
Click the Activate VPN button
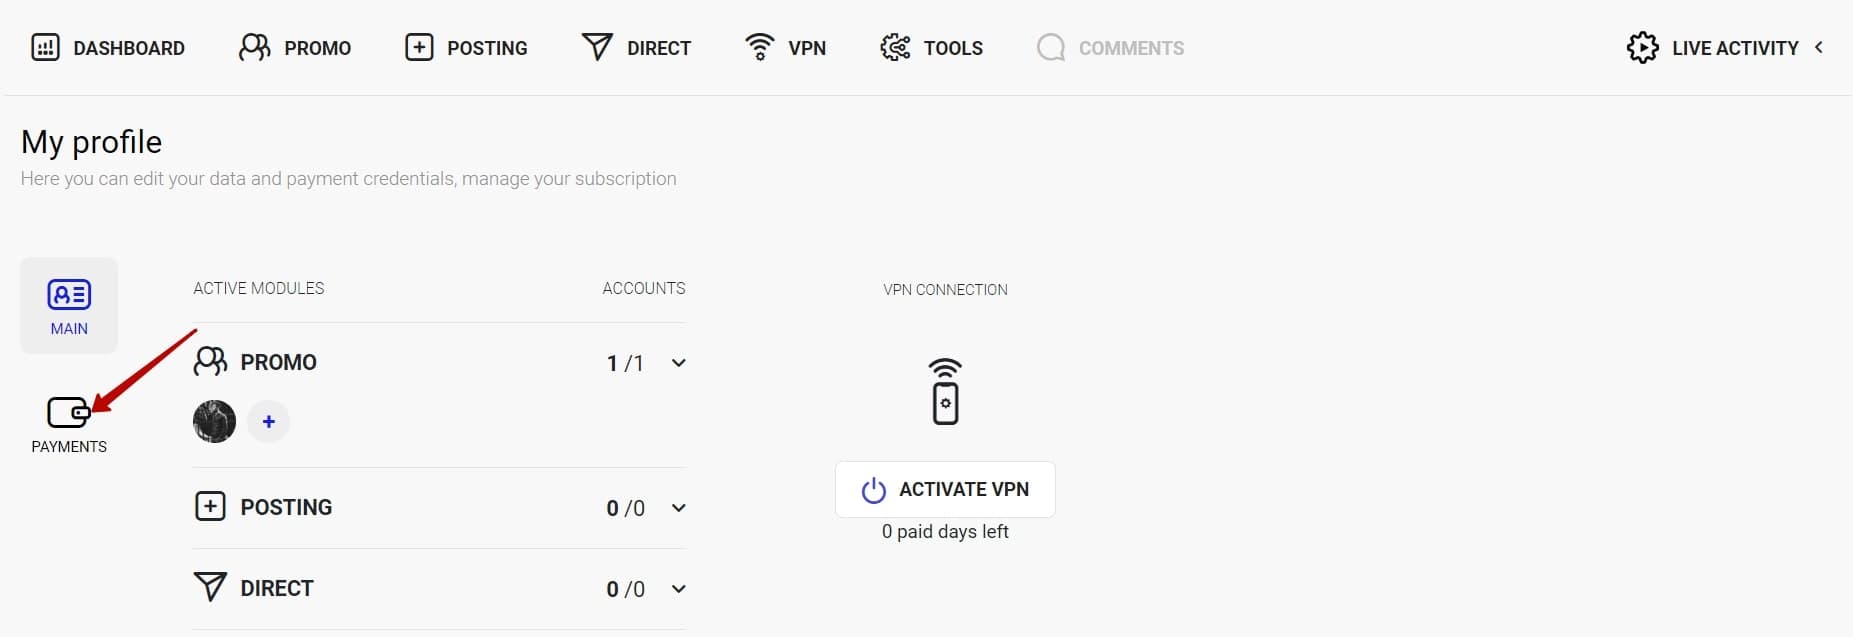coord(945,489)
